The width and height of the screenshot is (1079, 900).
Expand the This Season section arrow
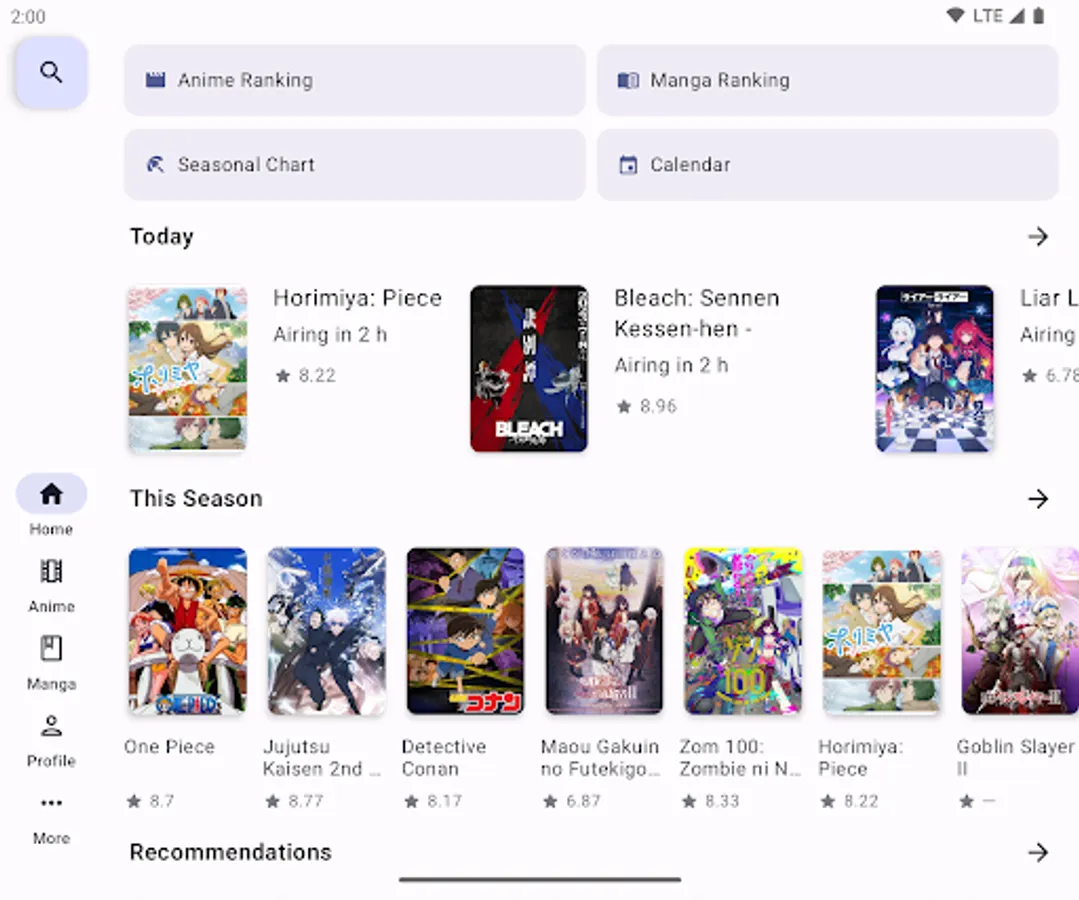pyautogui.click(x=1038, y=499)
